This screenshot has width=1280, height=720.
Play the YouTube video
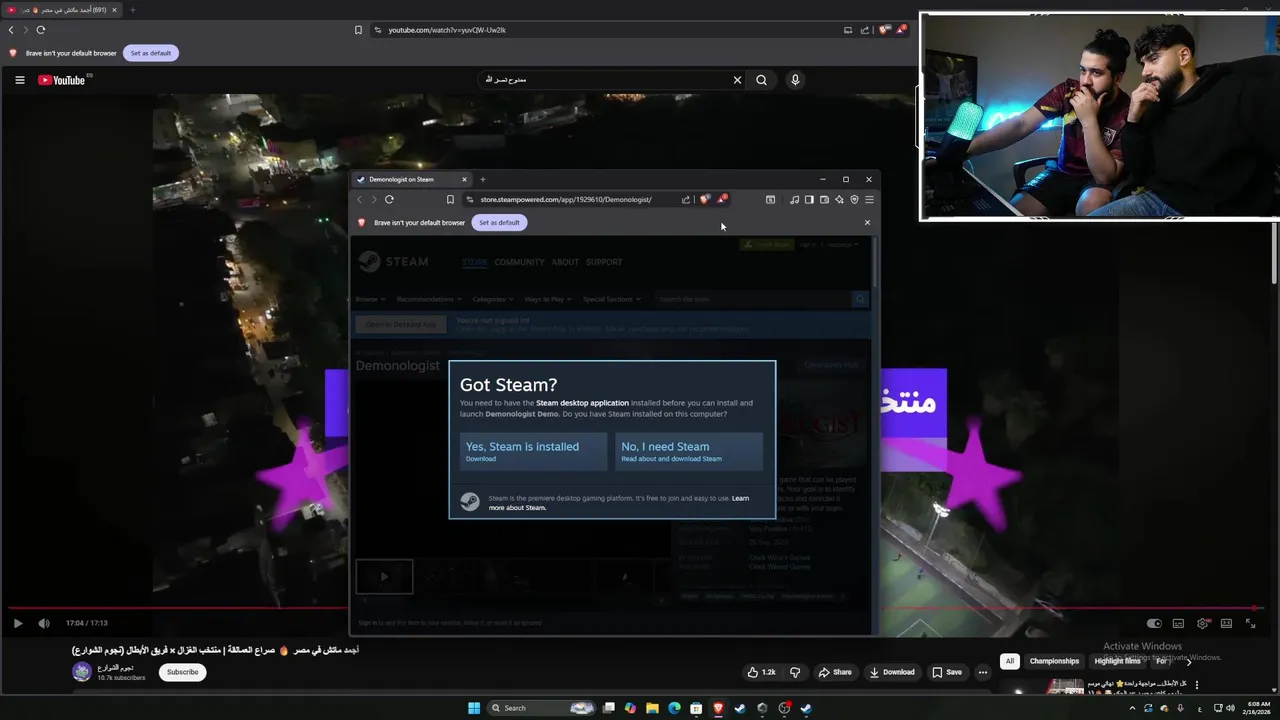pyautogui.click(x=18, y=623)
